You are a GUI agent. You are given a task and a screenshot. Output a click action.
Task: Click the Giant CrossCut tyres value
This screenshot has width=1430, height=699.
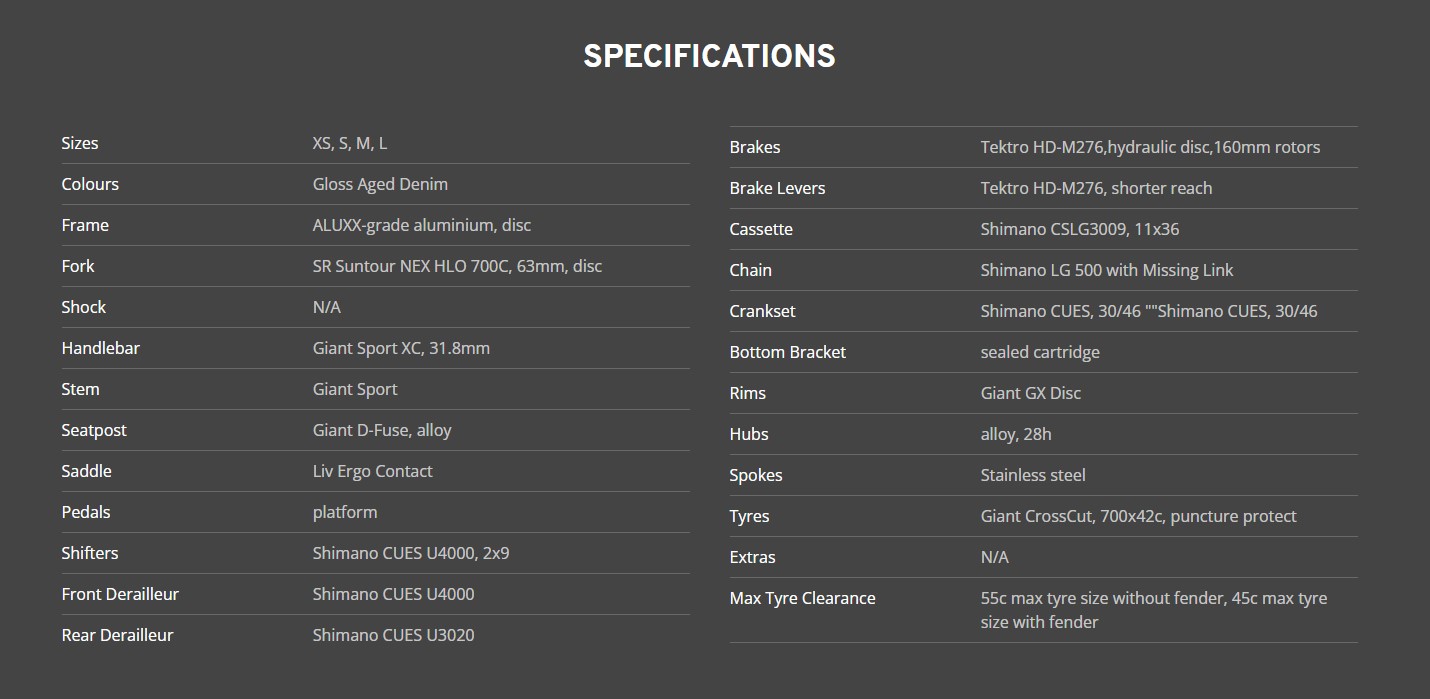coord(1138,516)
